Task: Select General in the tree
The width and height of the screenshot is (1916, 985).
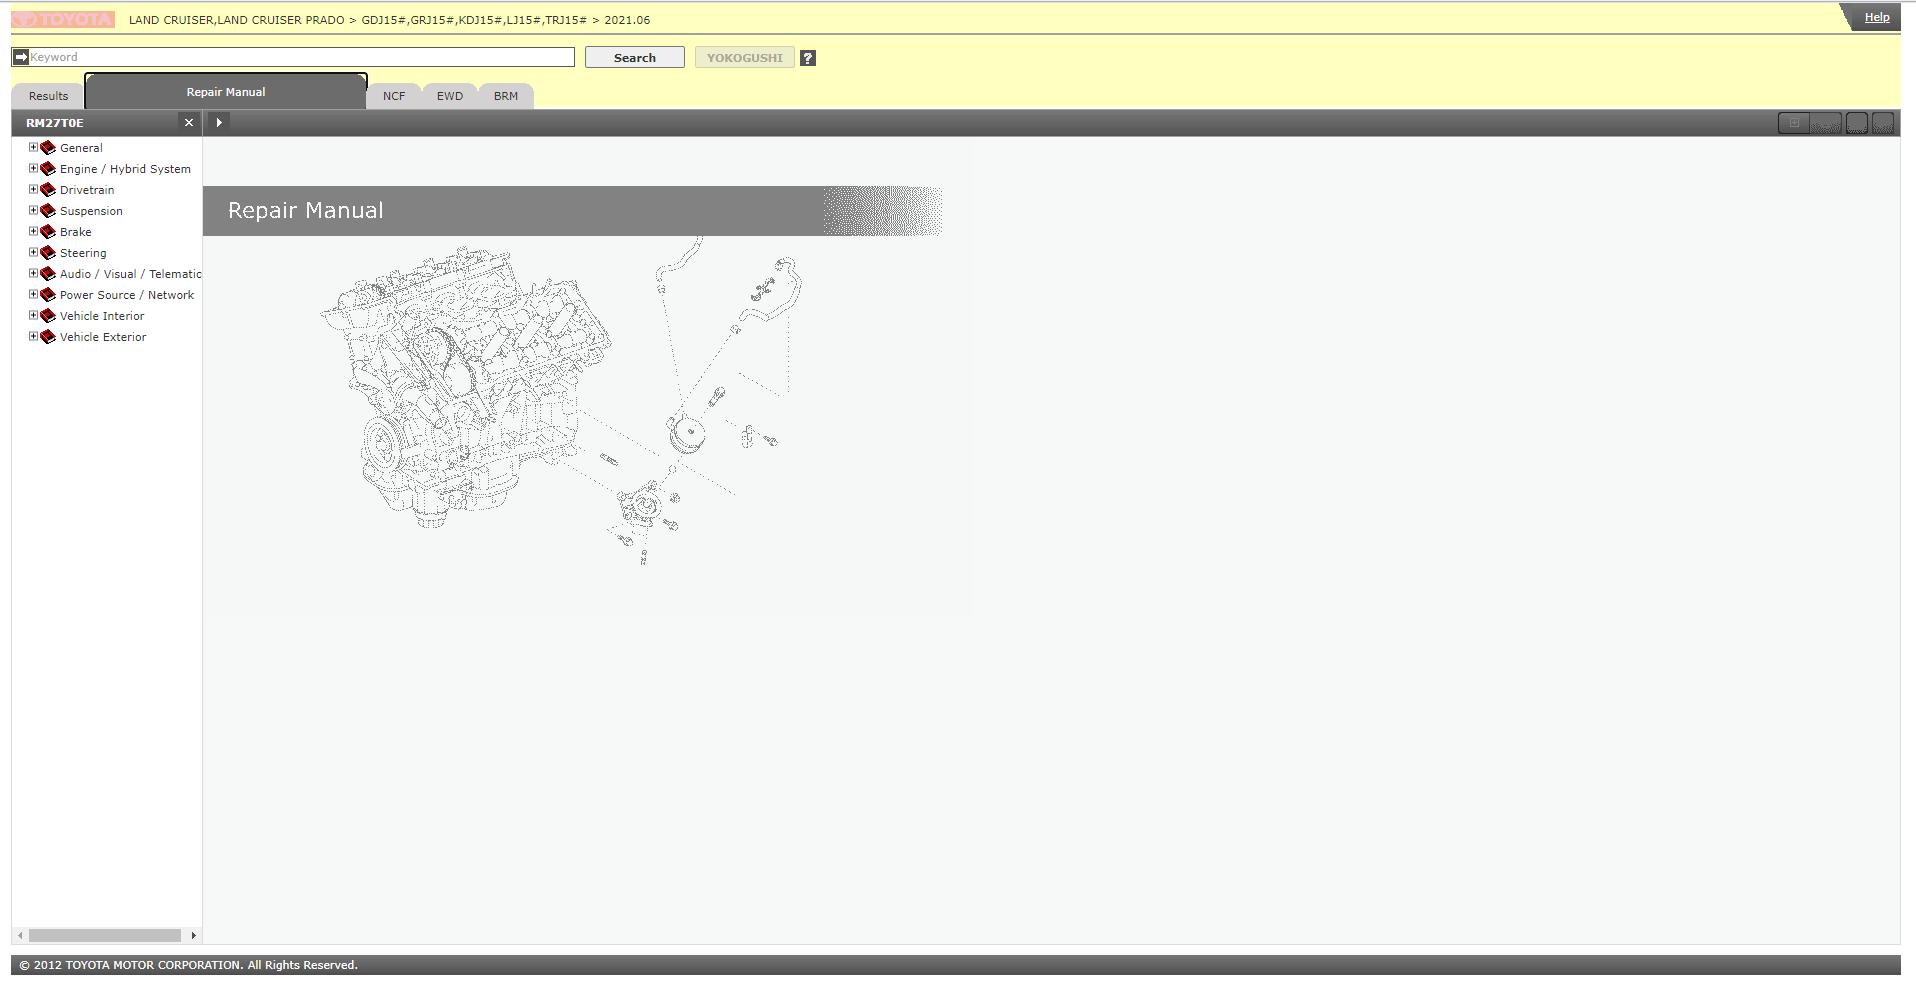Action: 81,148
